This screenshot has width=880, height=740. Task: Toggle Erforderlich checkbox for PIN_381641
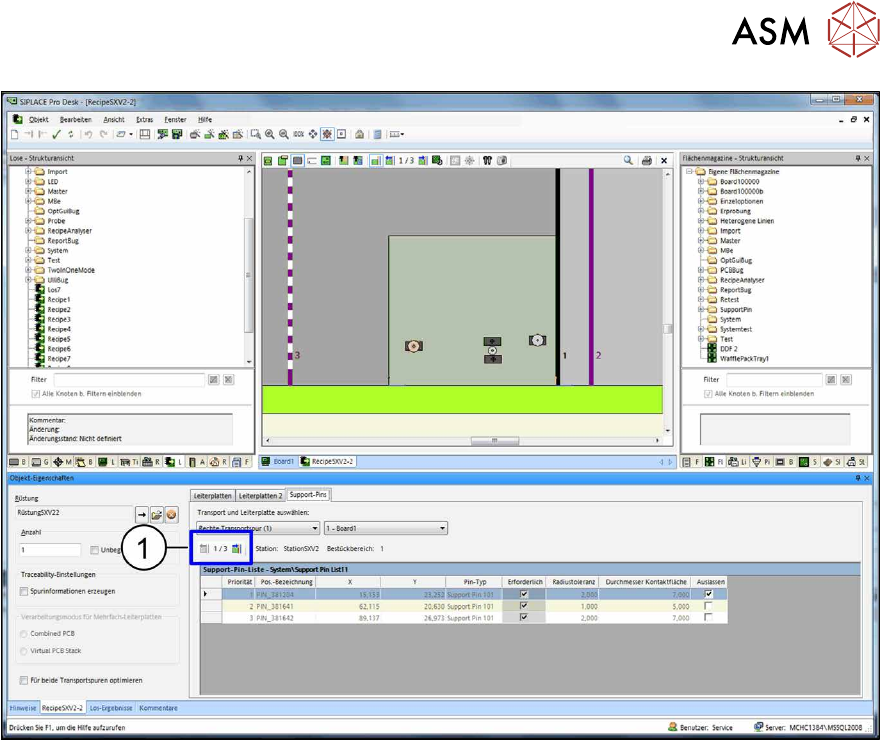pyautogui.click(x=524, y=606)
